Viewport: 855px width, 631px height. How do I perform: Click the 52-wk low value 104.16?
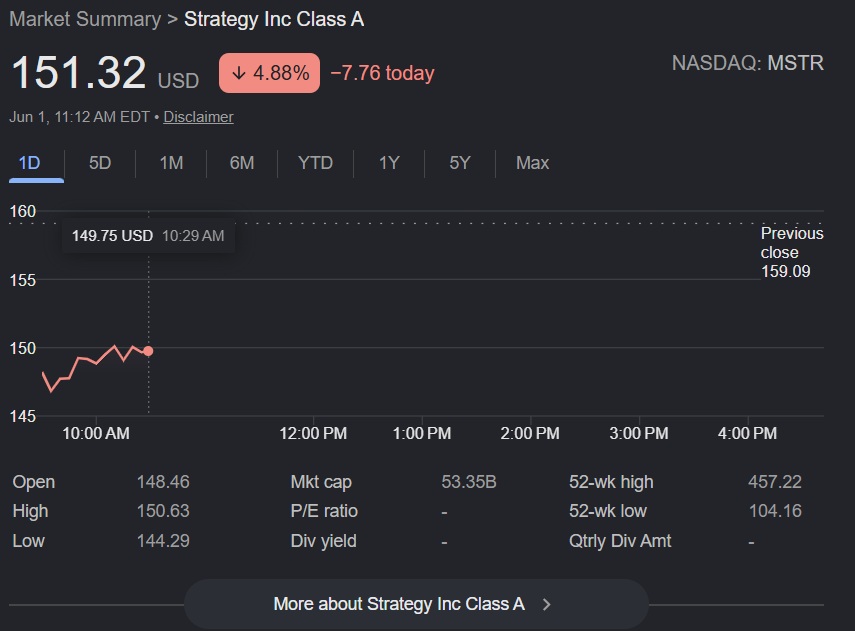(x=775, y=510)
